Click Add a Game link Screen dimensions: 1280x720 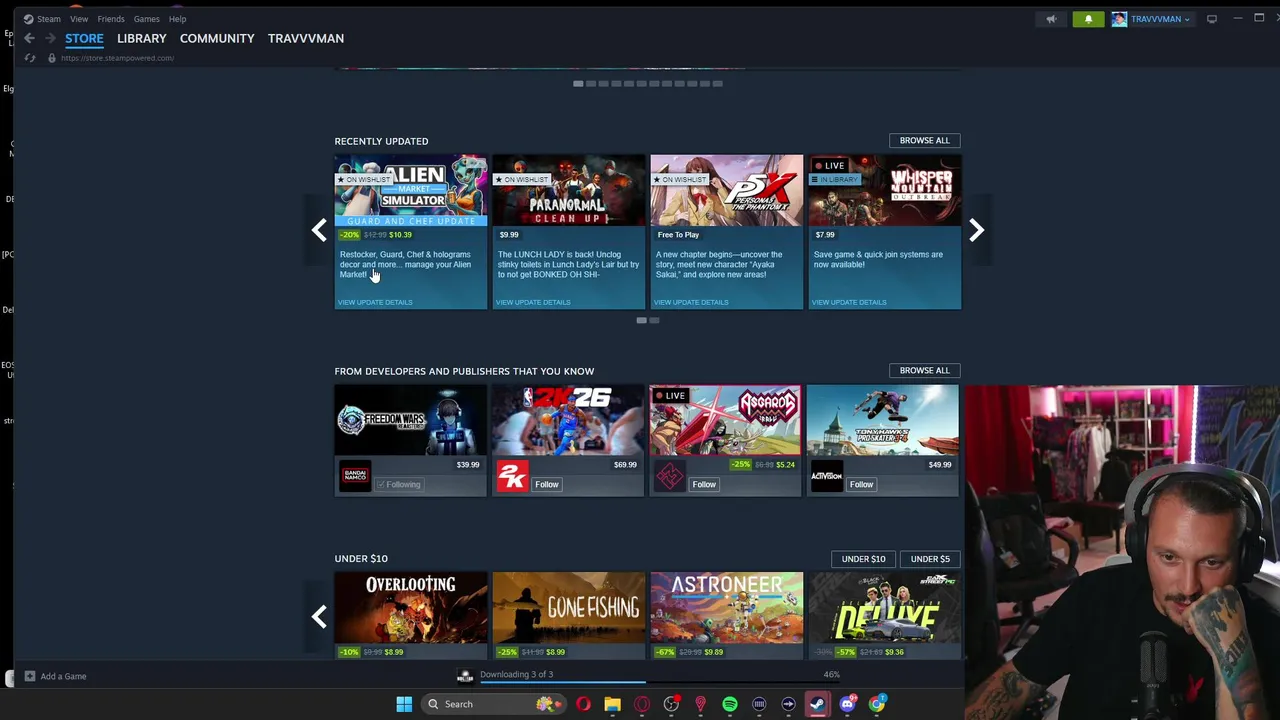tap(63, 676)
